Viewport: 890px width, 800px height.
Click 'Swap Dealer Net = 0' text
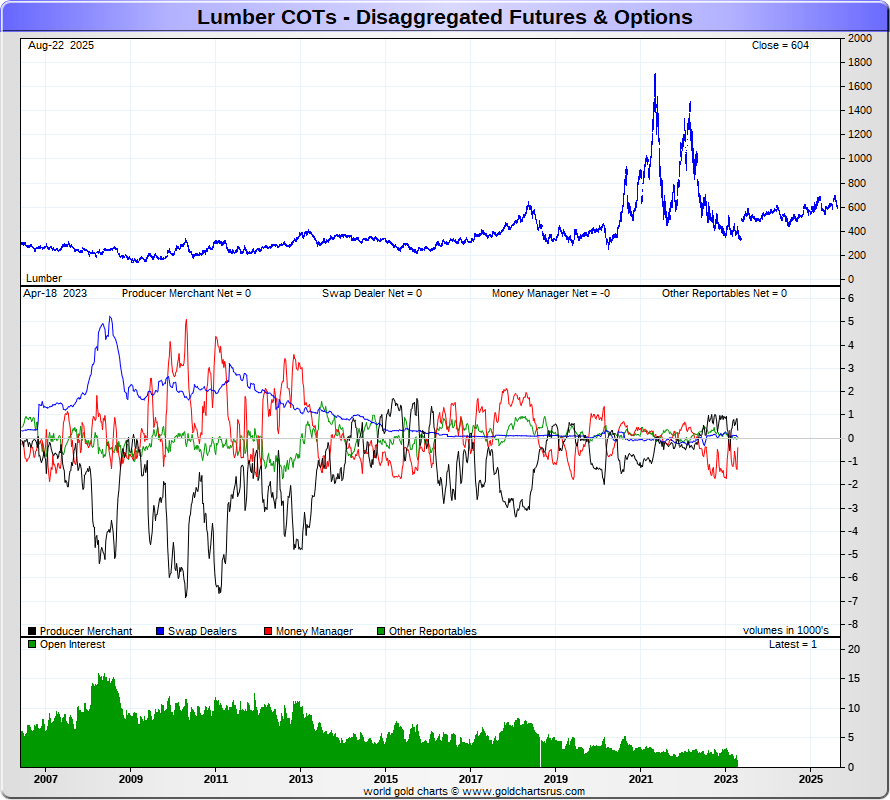[x=372, y=294]
